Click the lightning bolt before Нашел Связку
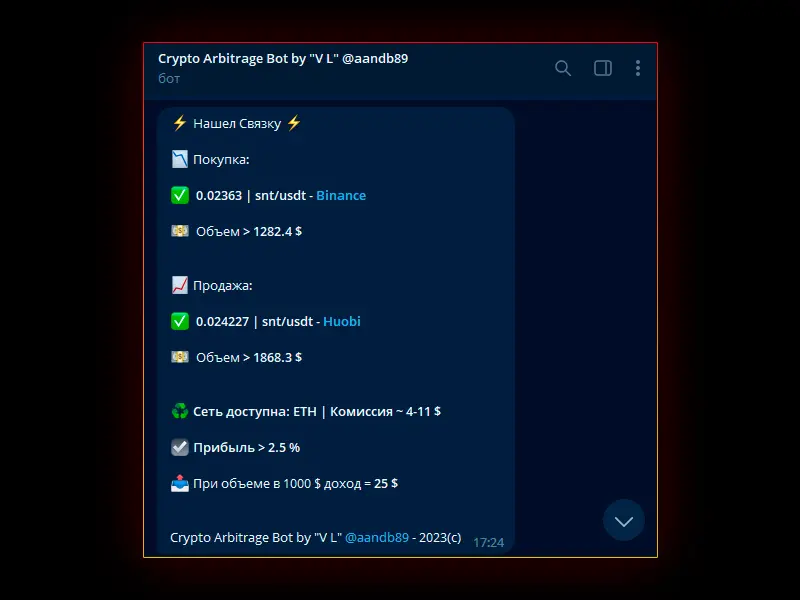Viewport: 800px width, 600px height. (x=179, y=123)
